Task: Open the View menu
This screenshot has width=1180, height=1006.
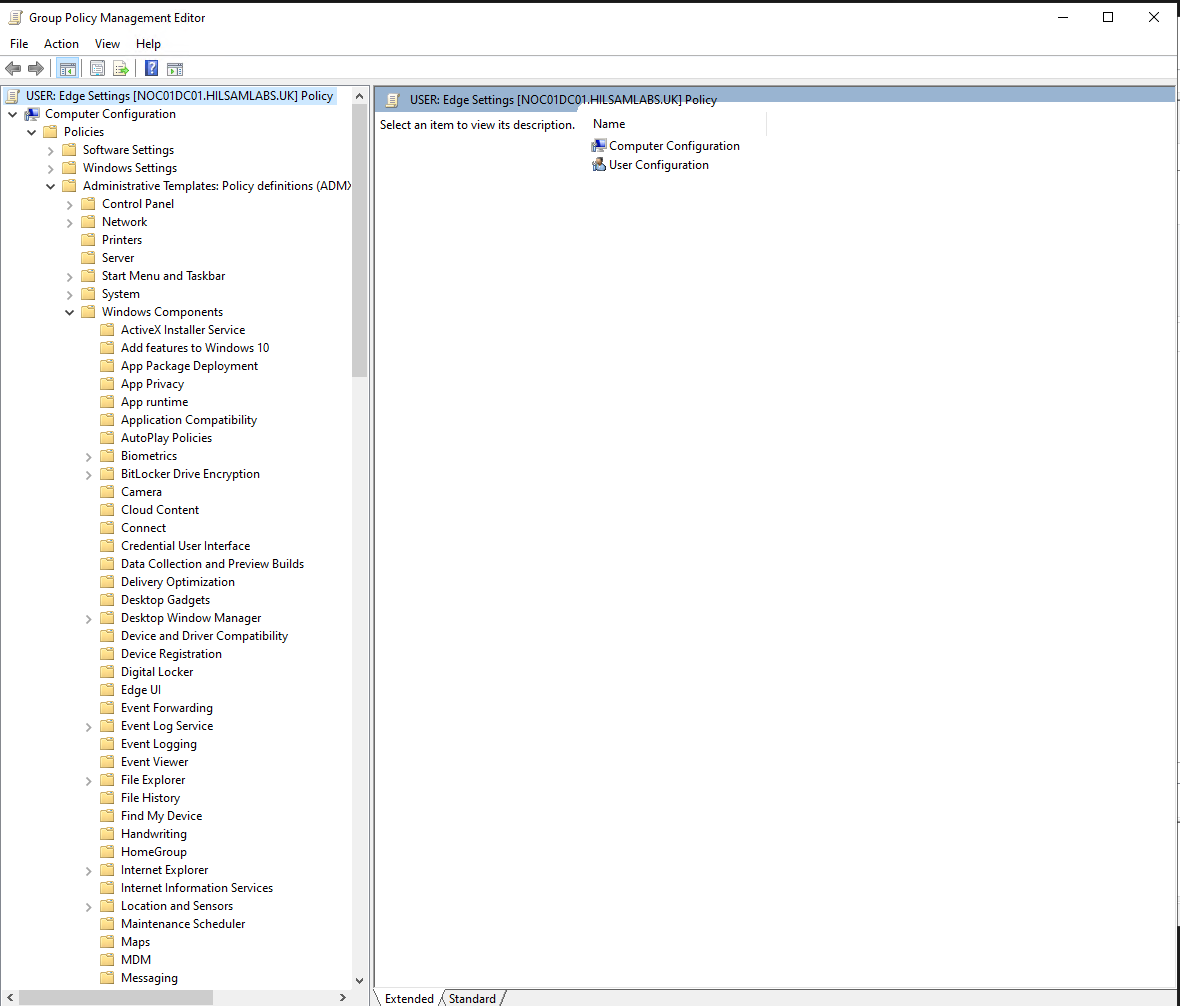Action: [107, 44]
